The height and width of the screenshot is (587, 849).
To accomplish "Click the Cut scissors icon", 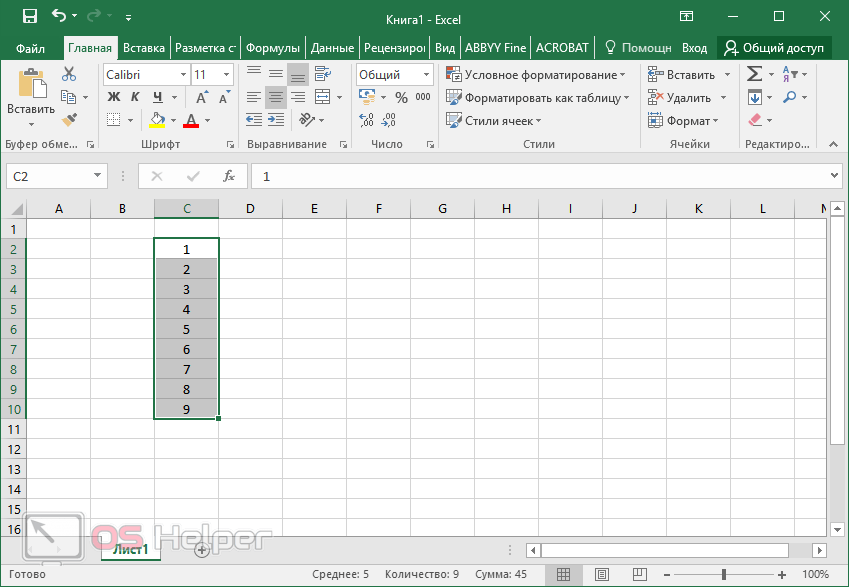I will tap(69, 74).
